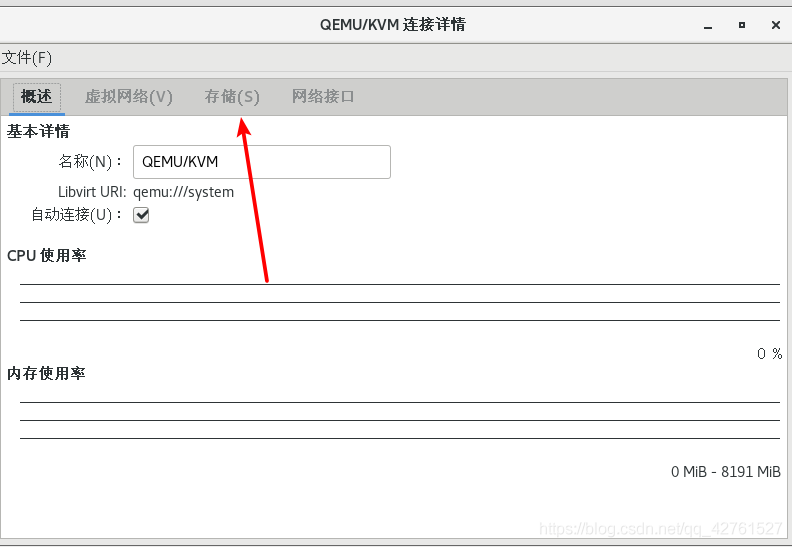Viewport: 792px width, 547px height.
Task: Close the QEMU/KVM 连接详情 window
Action: (x=776, y=25)
